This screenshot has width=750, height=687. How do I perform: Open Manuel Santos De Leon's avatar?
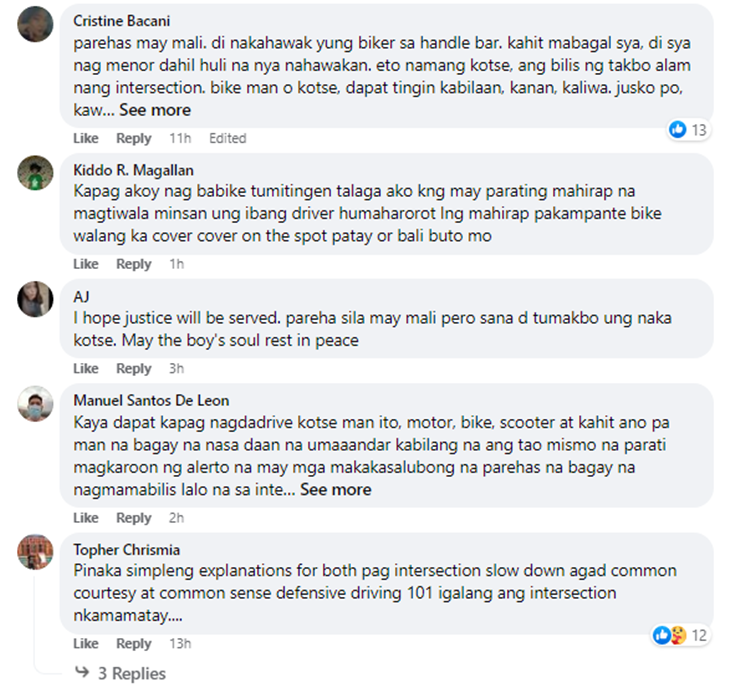tap(35, 404)
